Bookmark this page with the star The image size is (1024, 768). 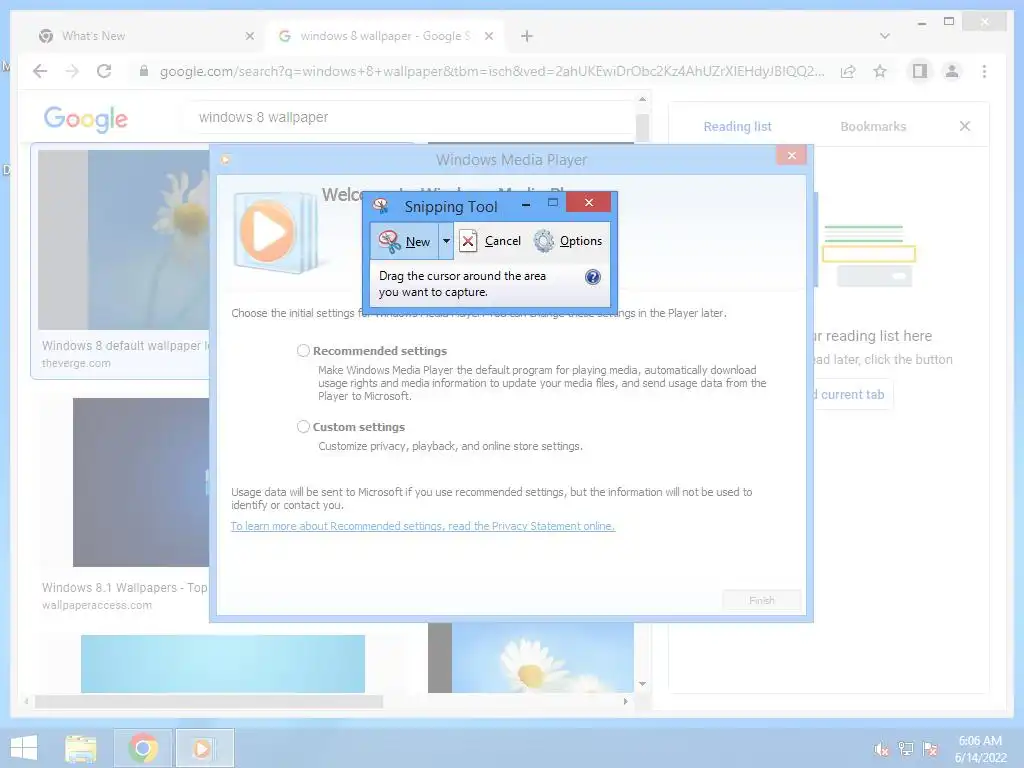pos(880,71)
